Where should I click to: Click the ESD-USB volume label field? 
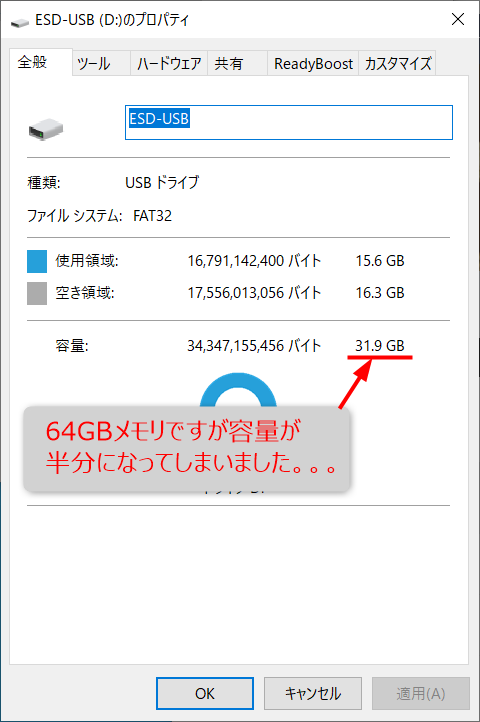(x=289, y=122)
